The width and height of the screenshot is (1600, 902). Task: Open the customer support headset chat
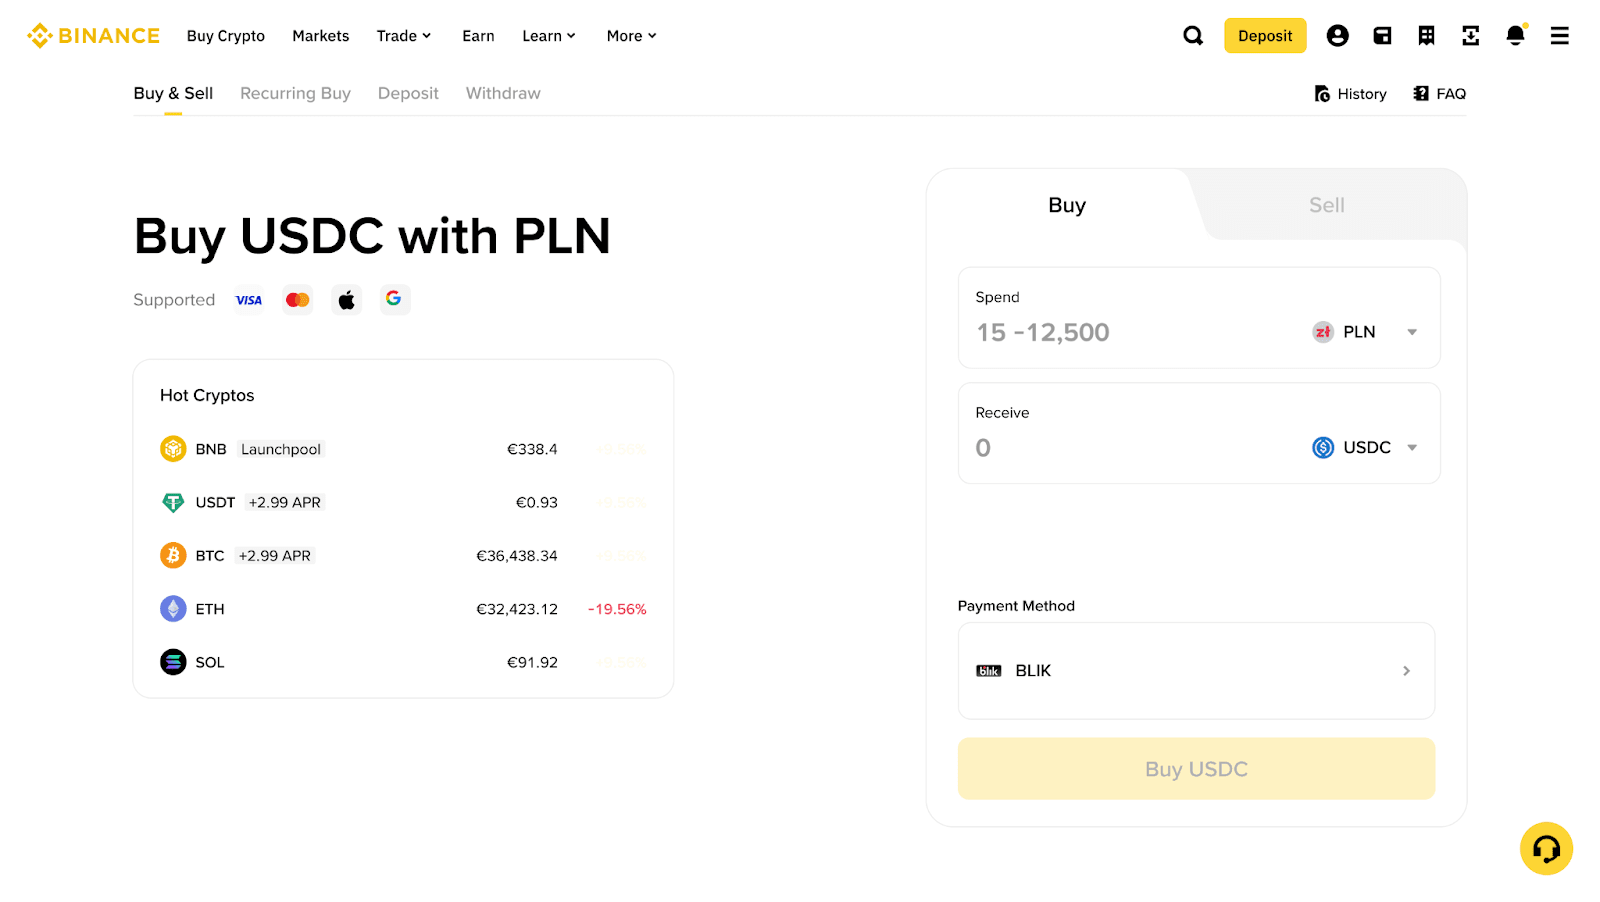point(1546,849)
